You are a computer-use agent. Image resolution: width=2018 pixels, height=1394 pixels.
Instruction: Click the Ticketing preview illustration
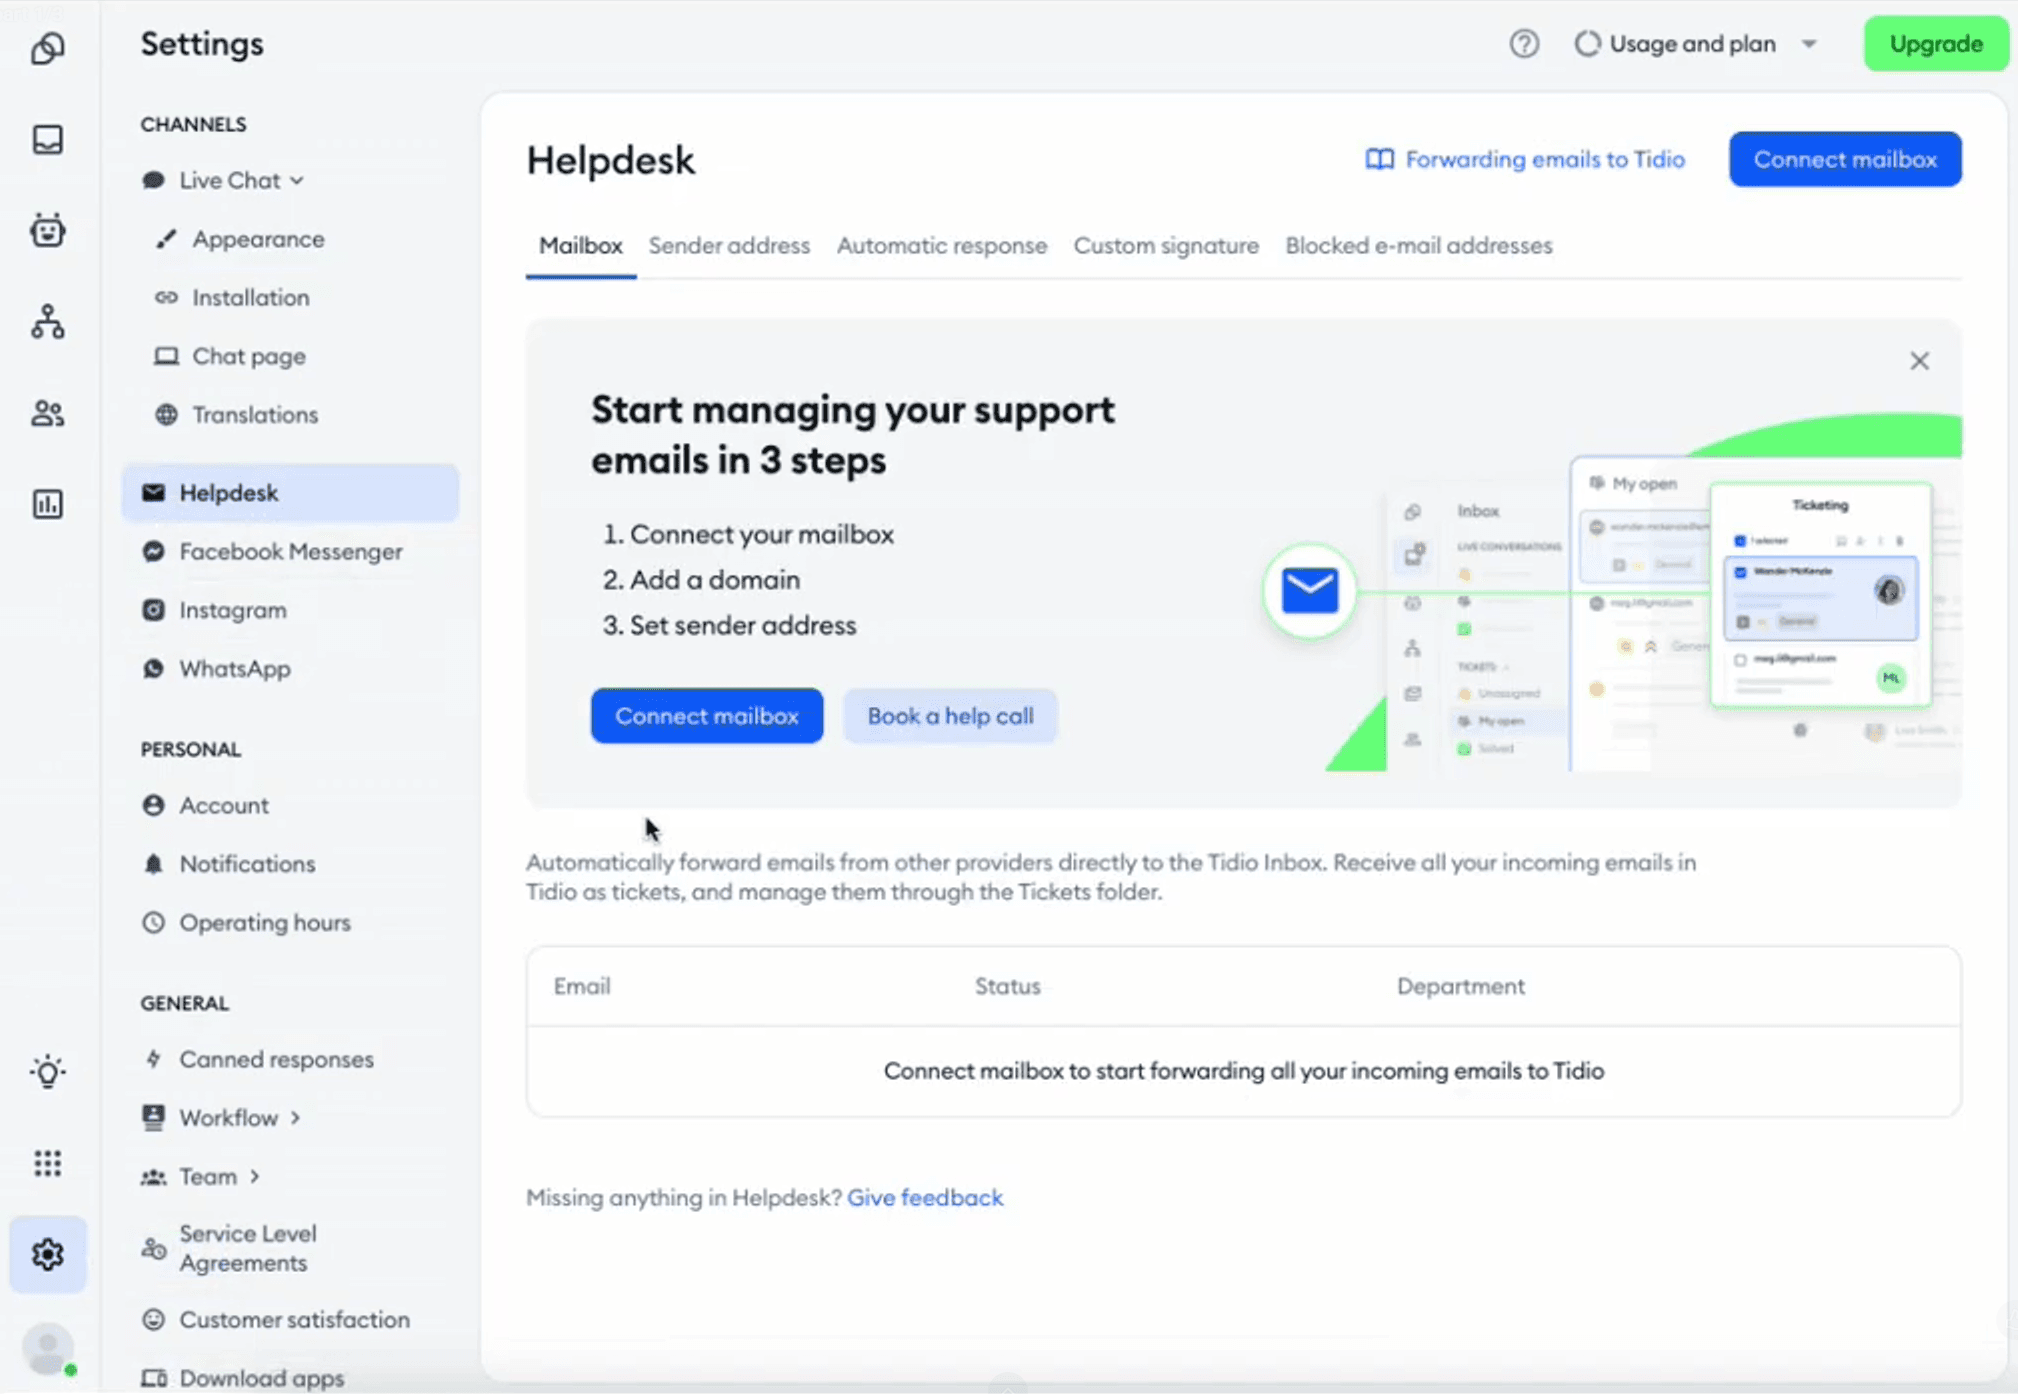[x=1820, y=594]
